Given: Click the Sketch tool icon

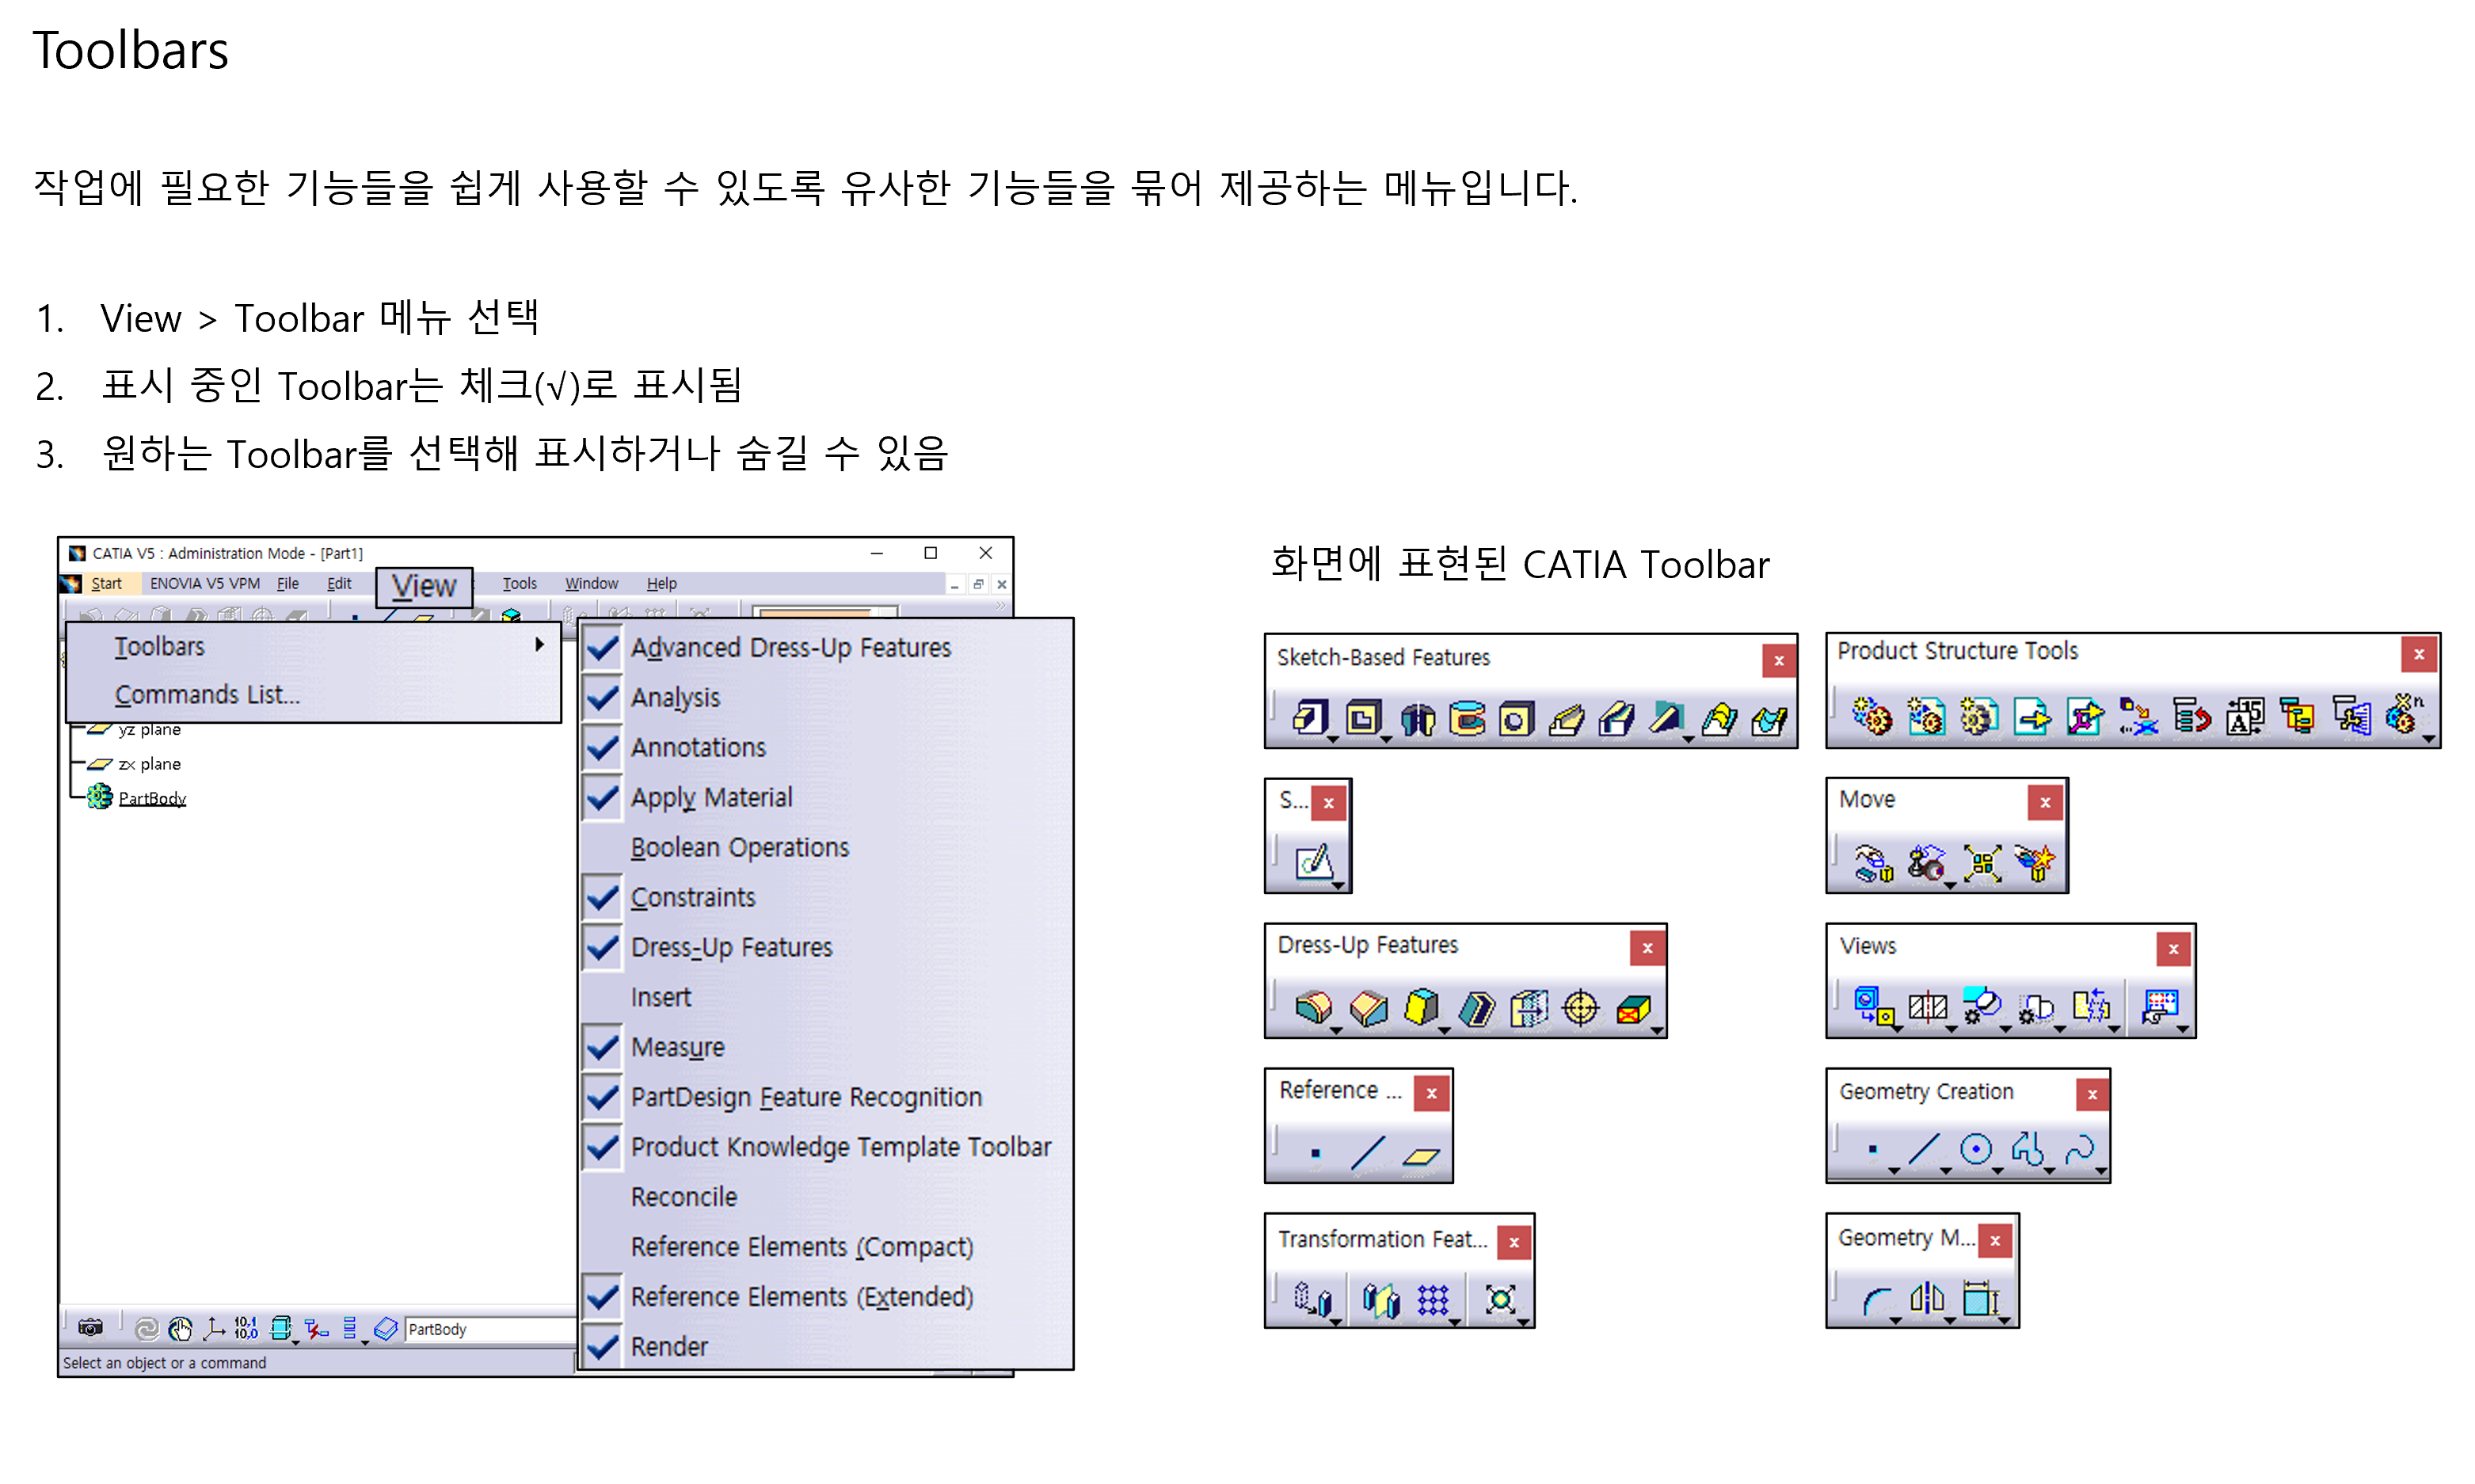Looking at the screenshot, I should (x=1313, y=861).
